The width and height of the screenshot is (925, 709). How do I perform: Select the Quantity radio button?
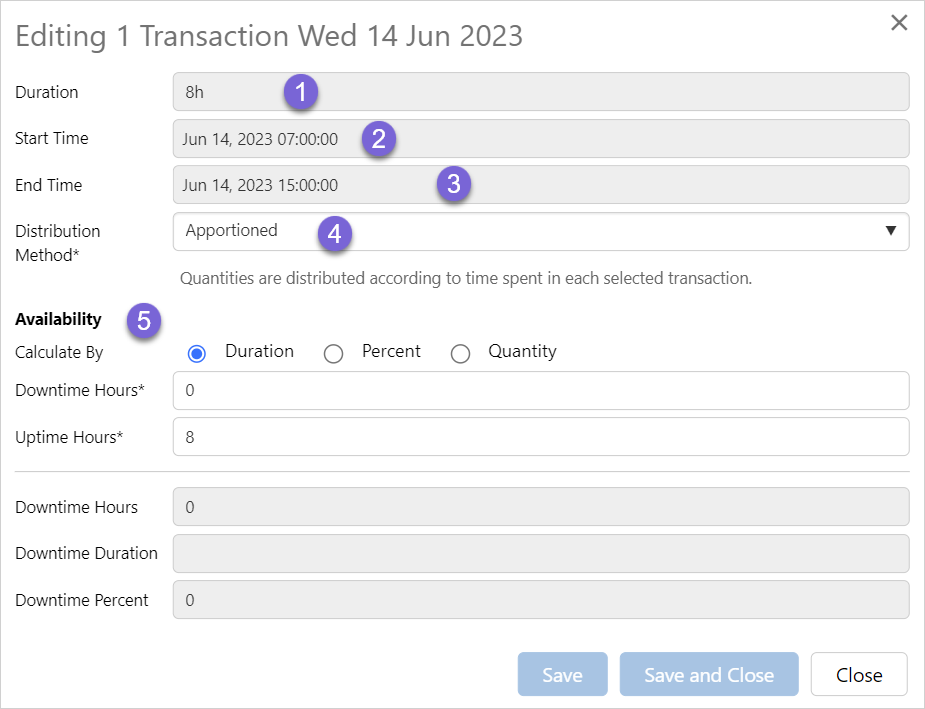tap(460, 353)
